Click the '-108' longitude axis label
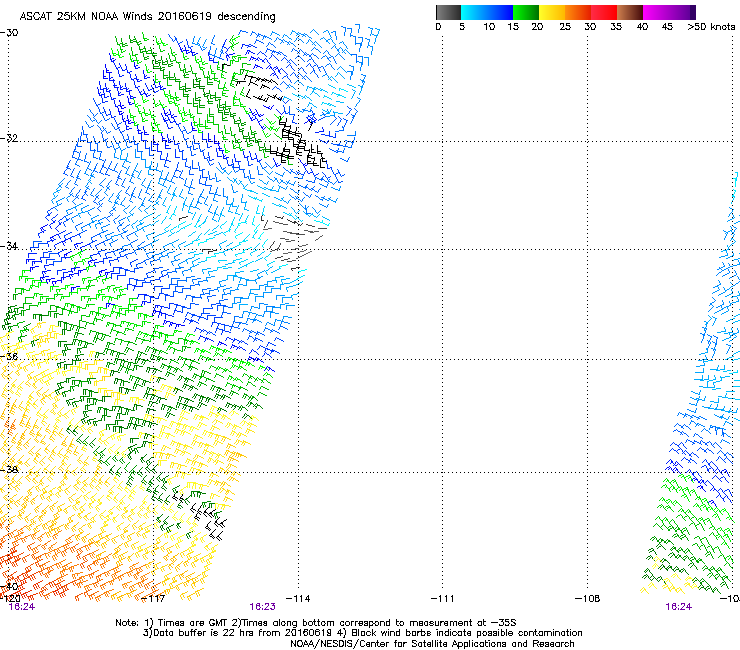740x650 pixels. tap(588, 599)
